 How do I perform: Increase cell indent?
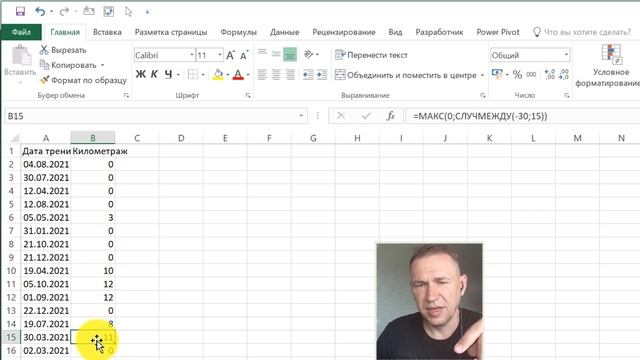322,75
